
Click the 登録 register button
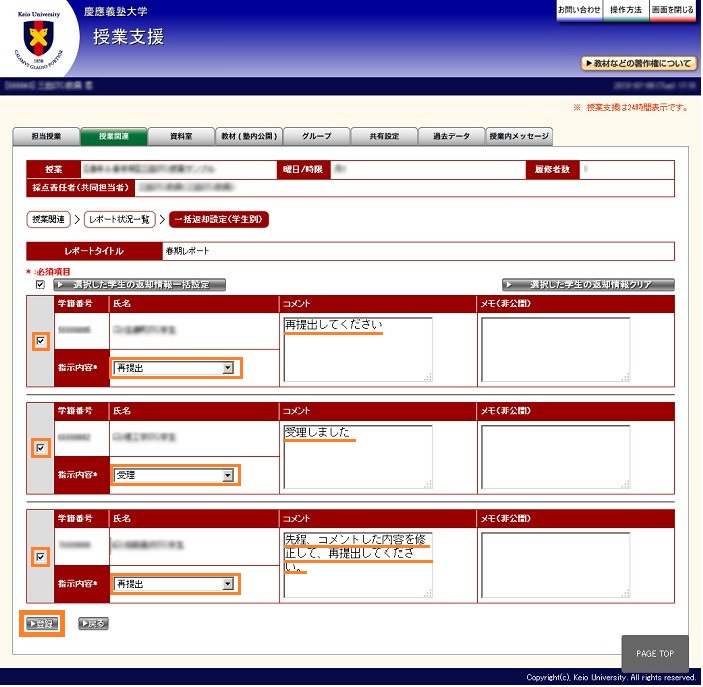tap(43, 623)
